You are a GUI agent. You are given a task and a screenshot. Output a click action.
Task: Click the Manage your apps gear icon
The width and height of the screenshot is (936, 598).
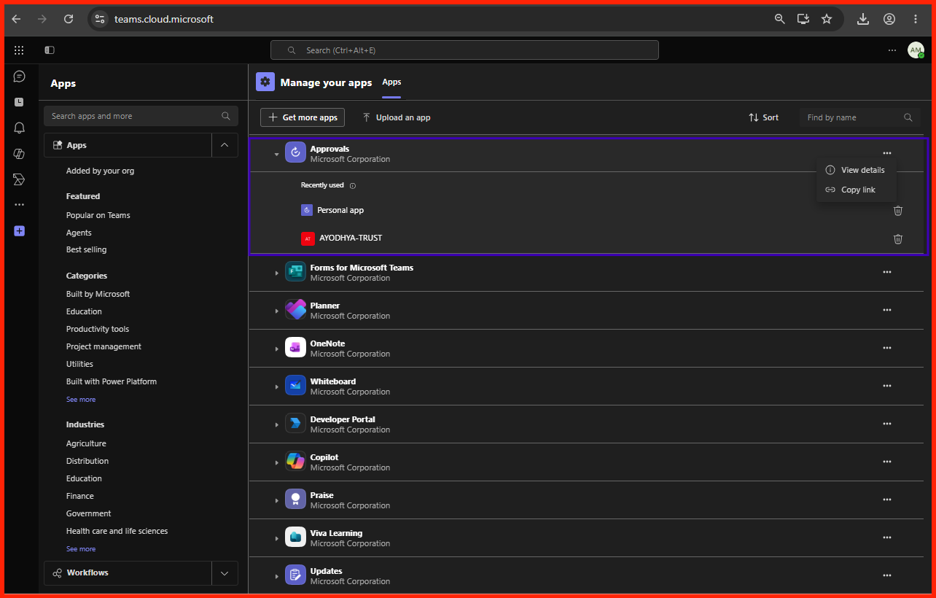click(x=265, y=82)
